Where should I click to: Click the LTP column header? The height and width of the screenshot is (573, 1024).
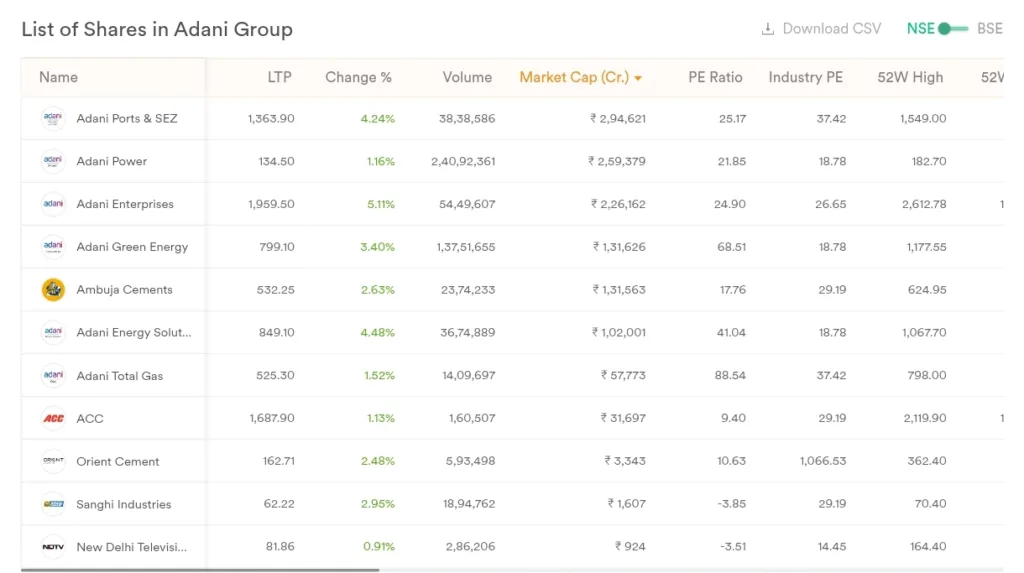click(280, 77)
